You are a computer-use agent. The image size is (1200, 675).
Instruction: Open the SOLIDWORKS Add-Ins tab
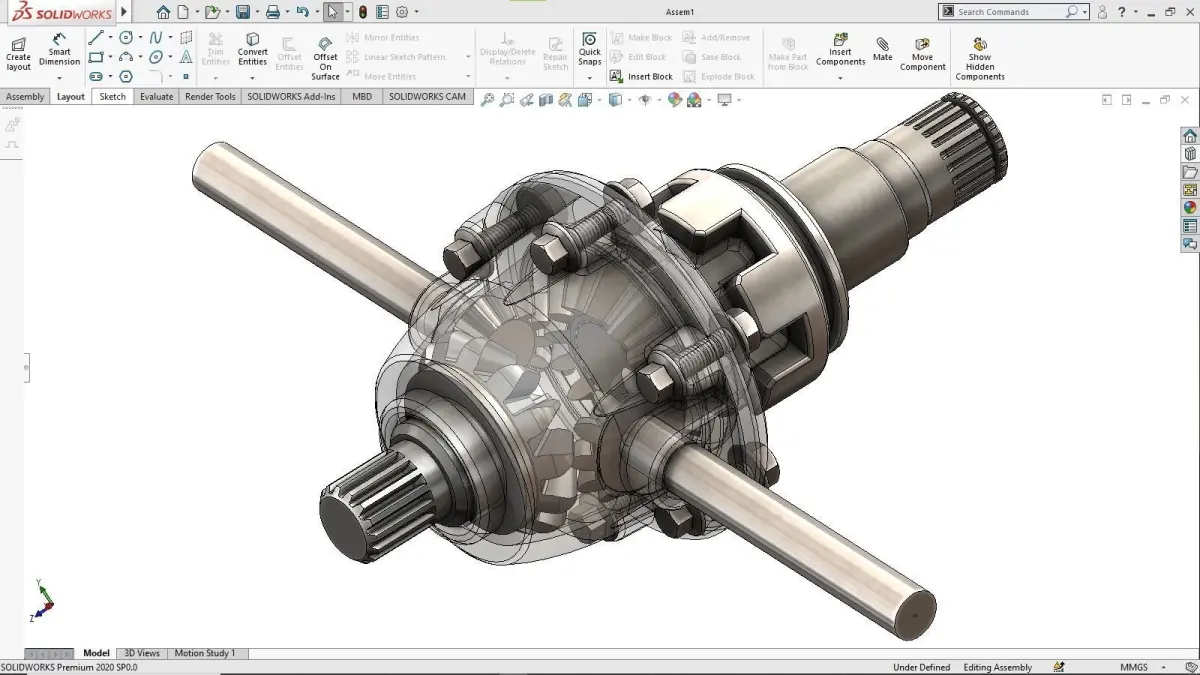(x=291, y=97)
